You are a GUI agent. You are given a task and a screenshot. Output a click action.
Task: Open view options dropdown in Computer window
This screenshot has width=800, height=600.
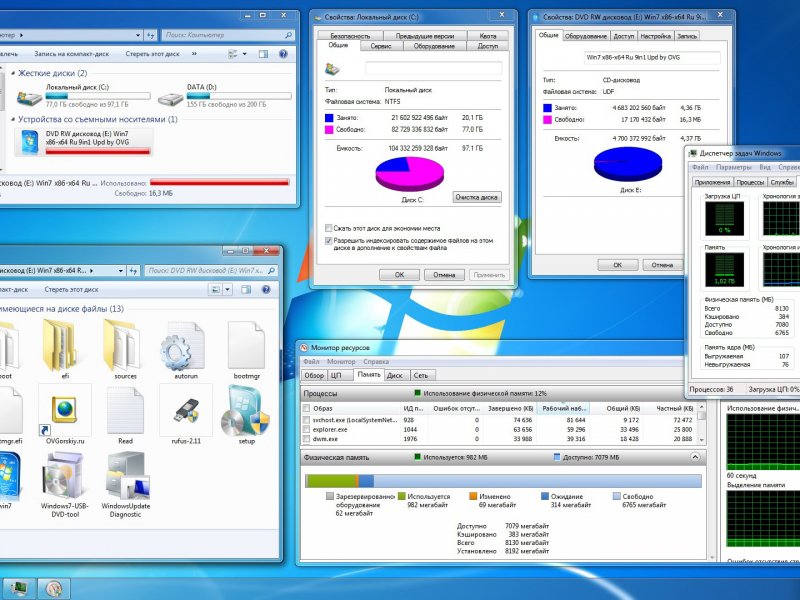244,54
